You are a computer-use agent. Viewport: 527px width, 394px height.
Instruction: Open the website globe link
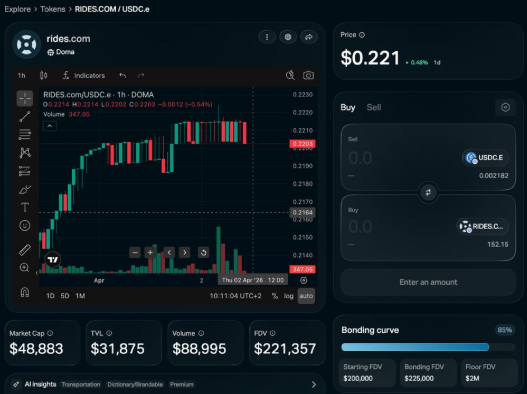(x=288, y=37)
